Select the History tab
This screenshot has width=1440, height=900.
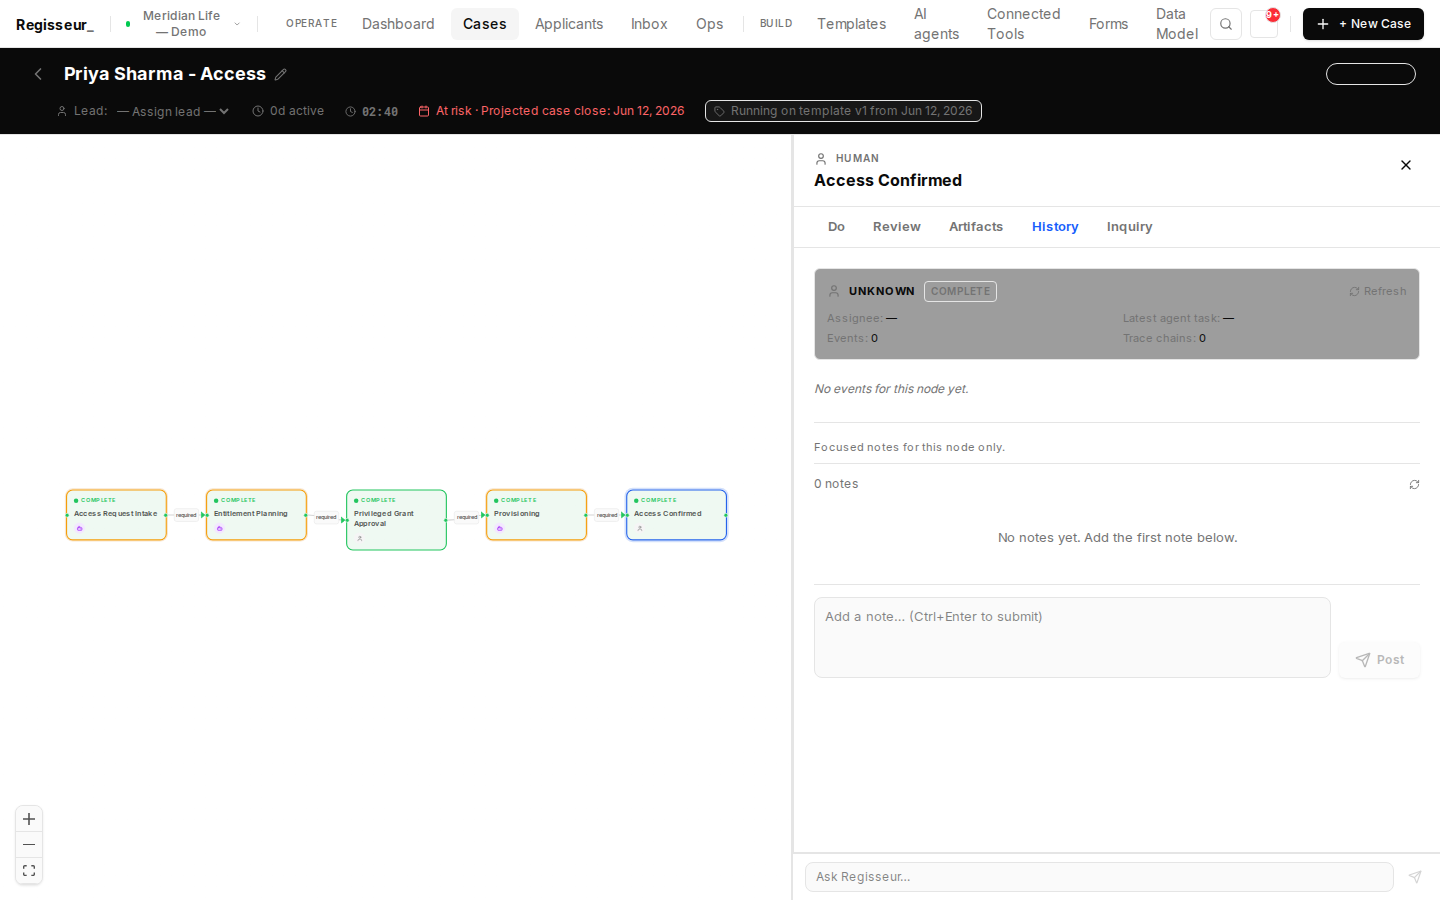[1055, 227]
